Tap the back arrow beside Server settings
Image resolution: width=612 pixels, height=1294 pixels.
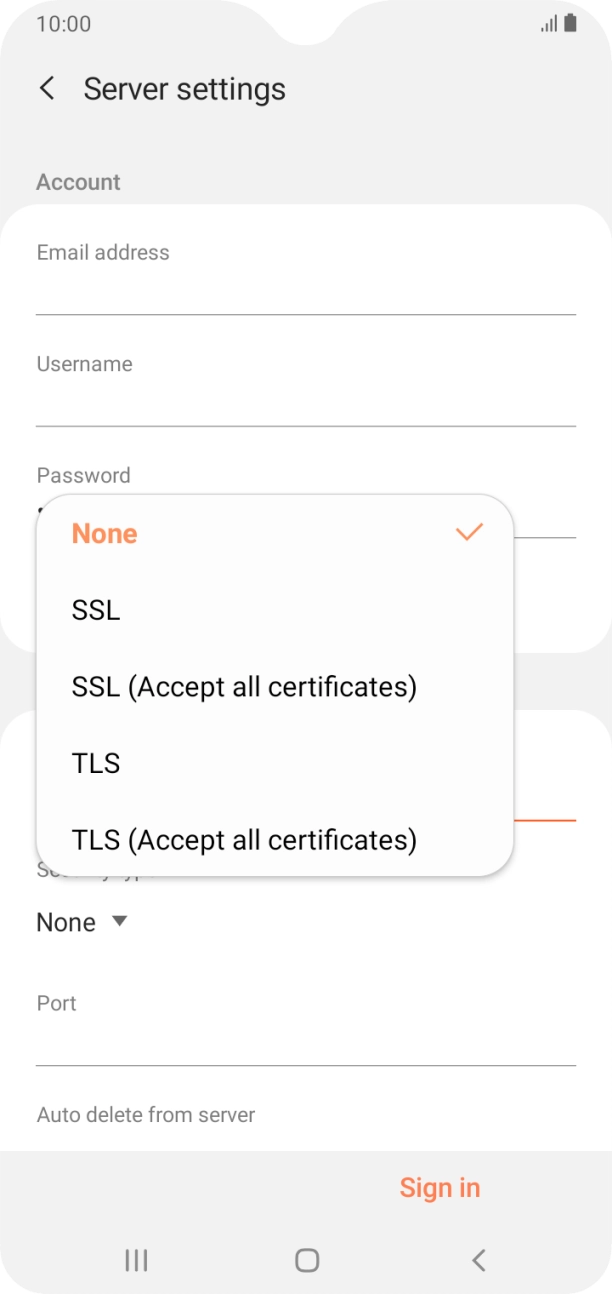[47, 88]
